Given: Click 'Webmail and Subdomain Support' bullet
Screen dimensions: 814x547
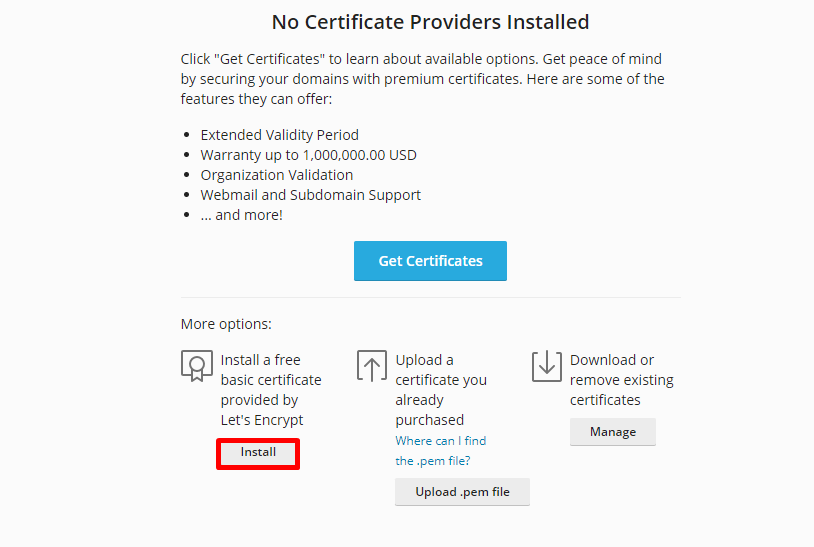Looking at the screenshot, I should pyautogui.click(x=310, y=195).
